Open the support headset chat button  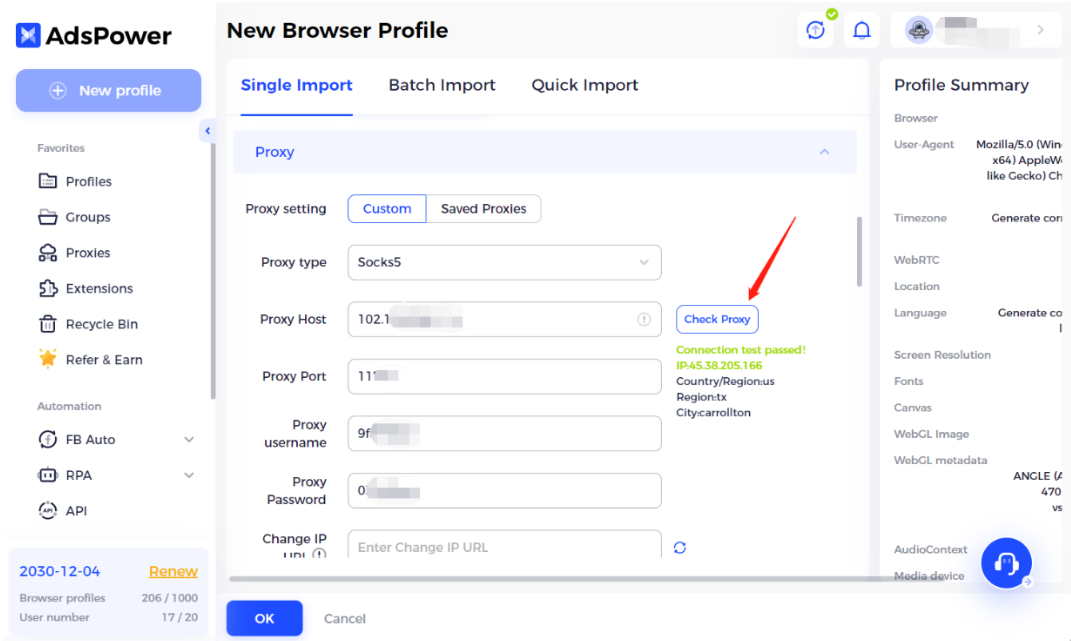[1006, 562]
